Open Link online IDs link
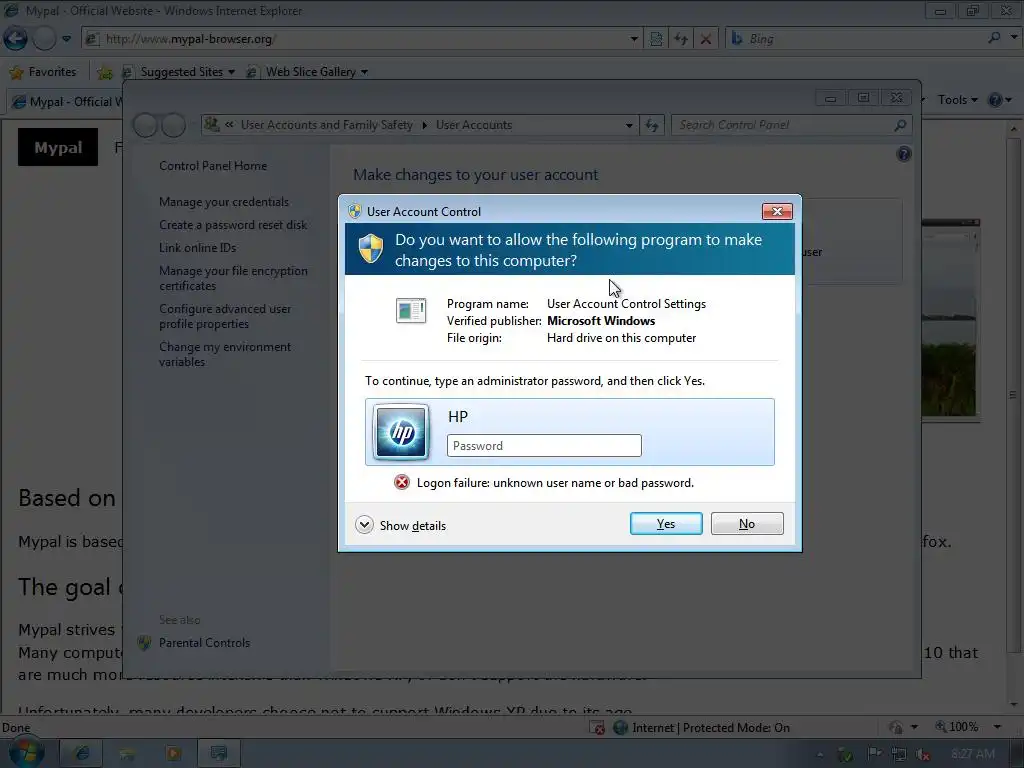This screenshot has width=1024, height=768. coord(198,248)
